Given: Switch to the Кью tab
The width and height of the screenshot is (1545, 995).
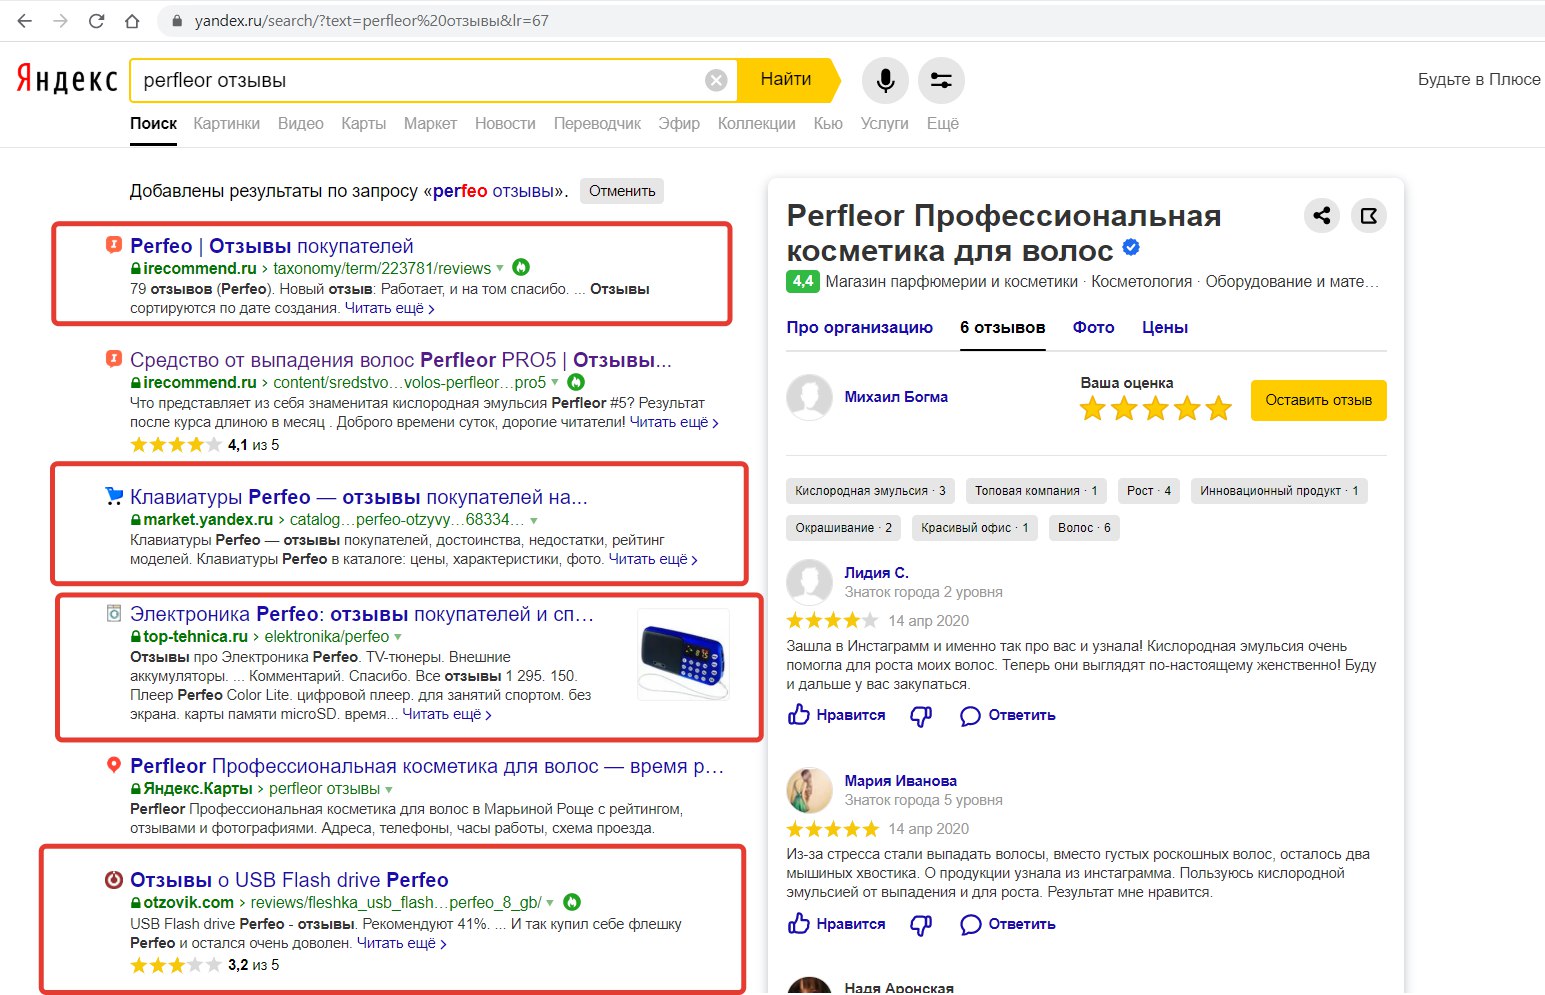Looking at the screenshot, I should 828,123.
